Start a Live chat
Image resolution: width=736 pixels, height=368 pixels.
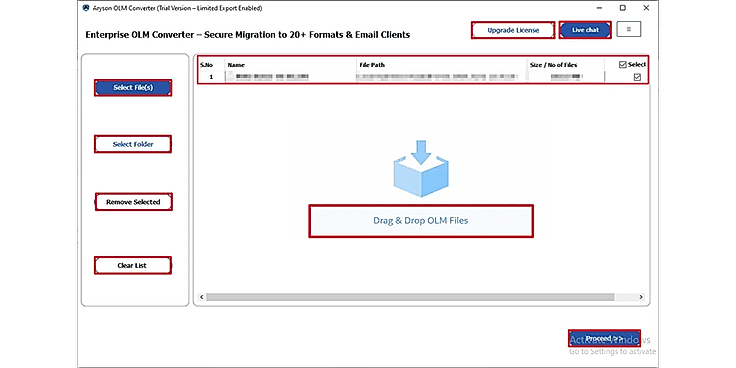coord(585,30)
